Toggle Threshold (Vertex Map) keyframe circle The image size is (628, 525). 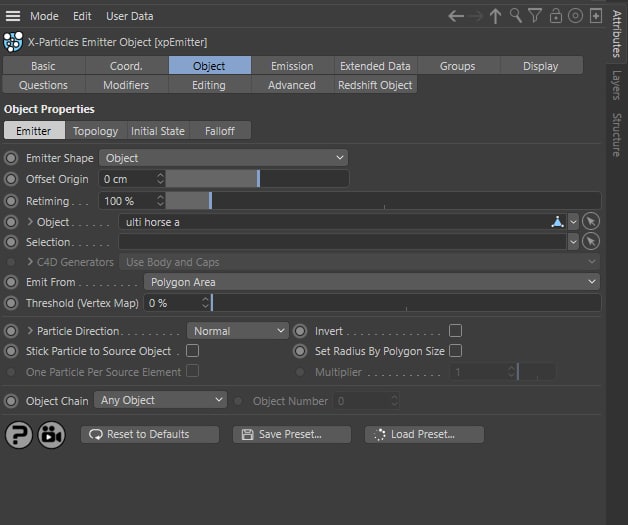[x=11, y=303]
